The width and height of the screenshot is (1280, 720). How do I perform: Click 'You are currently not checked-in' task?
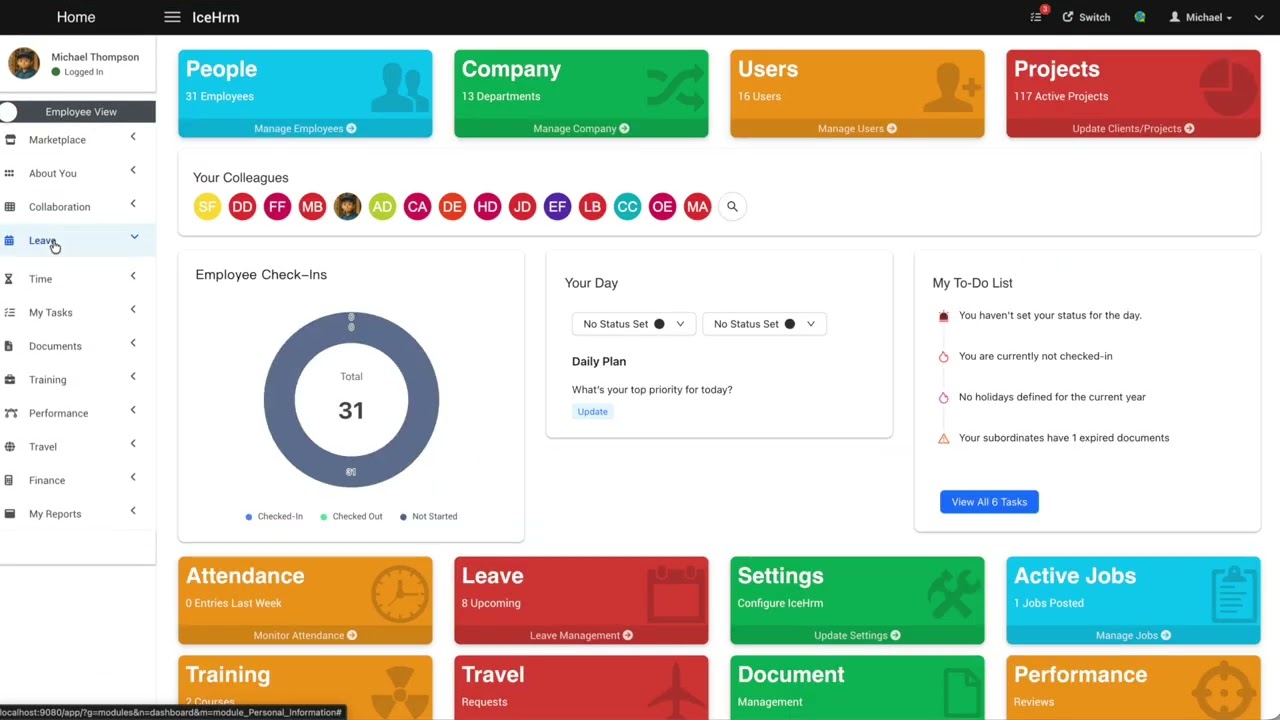[1035, 356]
